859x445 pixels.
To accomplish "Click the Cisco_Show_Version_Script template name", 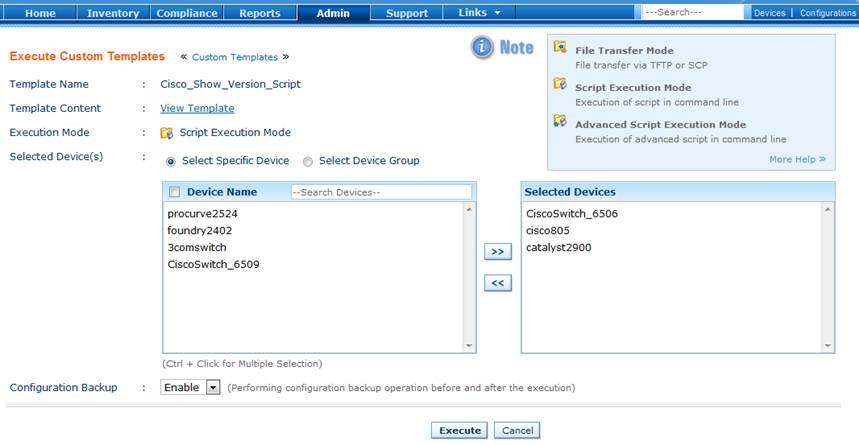I will point(230,84).
